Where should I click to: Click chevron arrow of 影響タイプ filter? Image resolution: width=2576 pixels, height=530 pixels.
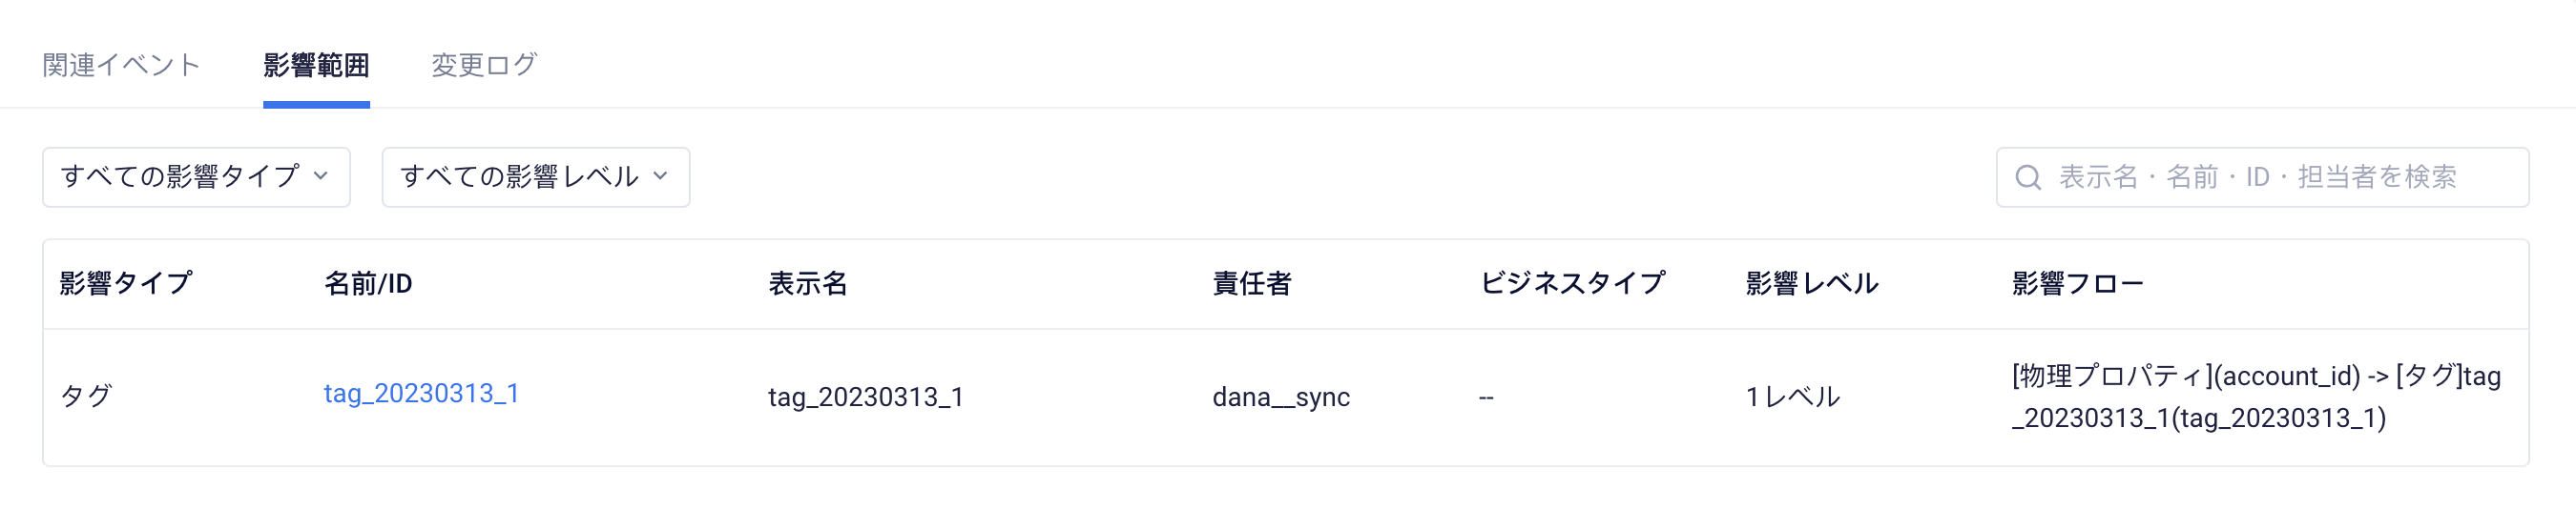point(321,176)
